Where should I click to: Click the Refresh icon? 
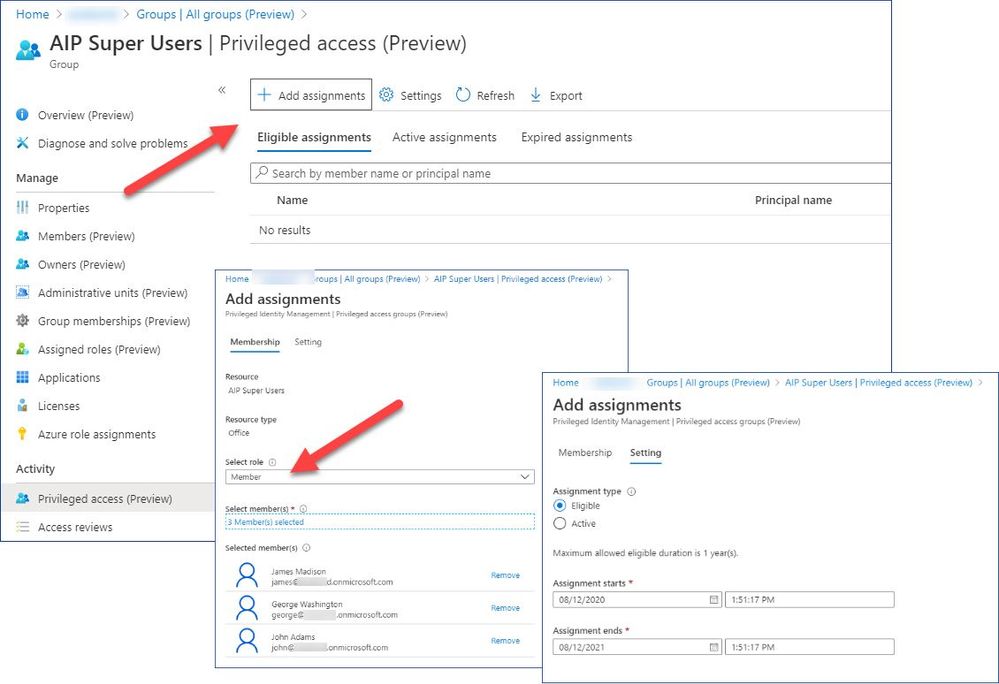(463, 95)
